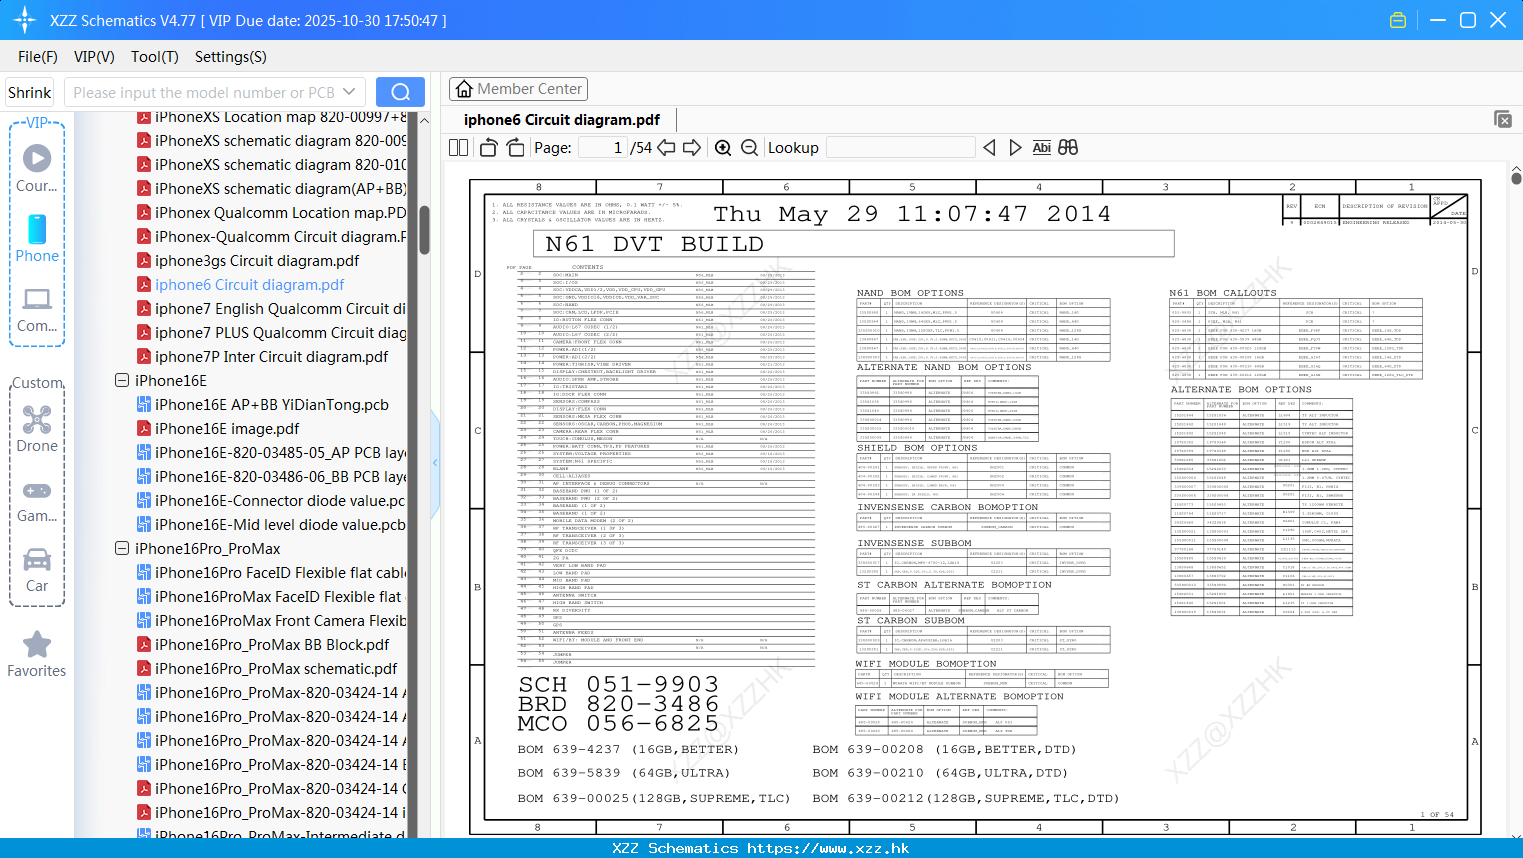Image resolution: width=1523 pixels, height=858 pixels.
Task: Open iPhone16E-820-03486-06_BB PCB layer file
Action: point(280,476)
